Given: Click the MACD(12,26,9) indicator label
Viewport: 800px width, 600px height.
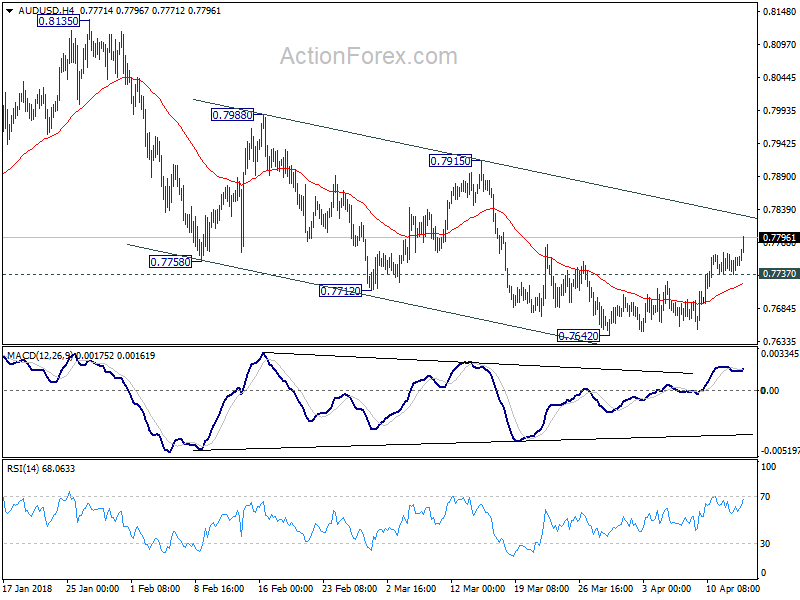Looking at the screenshot, I should [40, 356].
